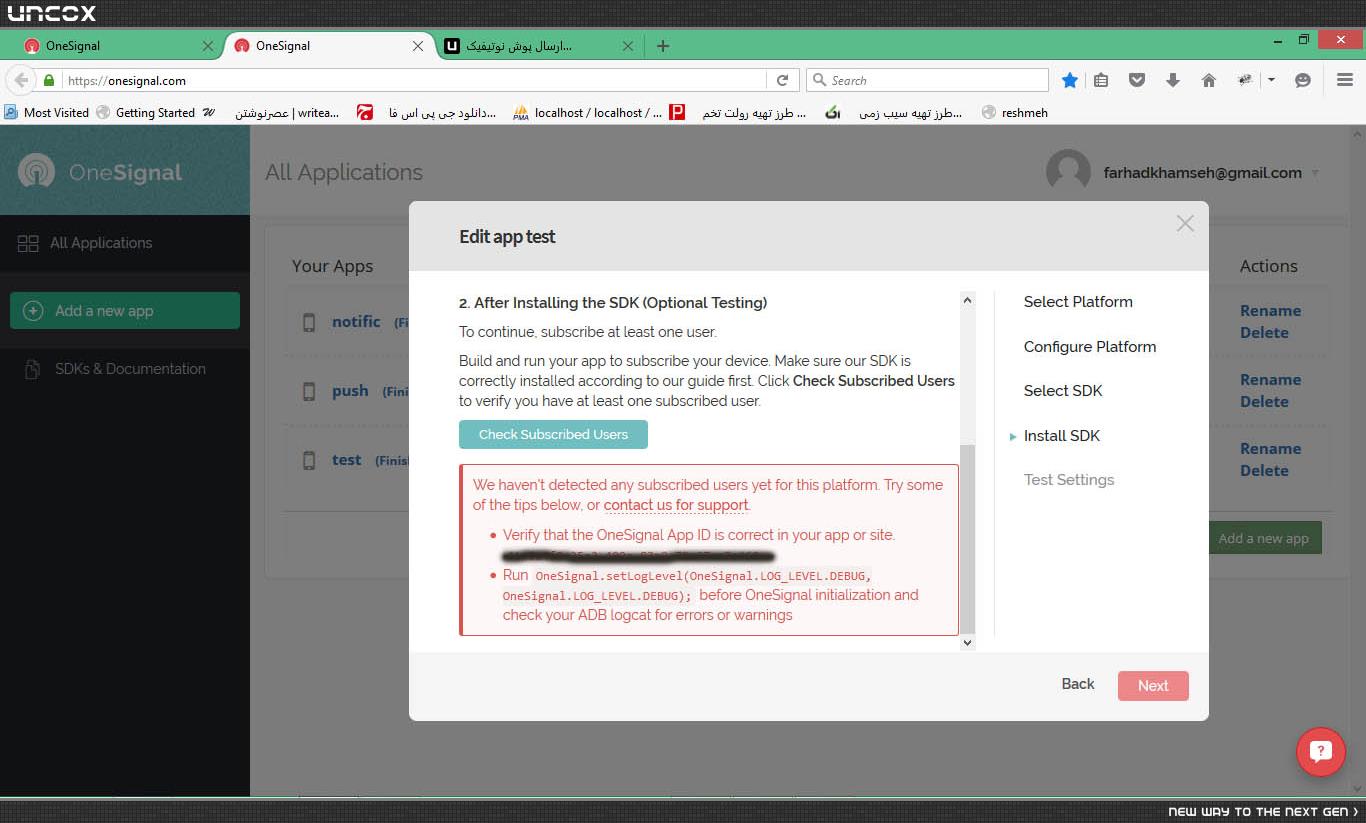Click the toolbar extension icon left of dropdown arrow
The height and width of the screenshot is (823, 1366).
click(1245, 80)
